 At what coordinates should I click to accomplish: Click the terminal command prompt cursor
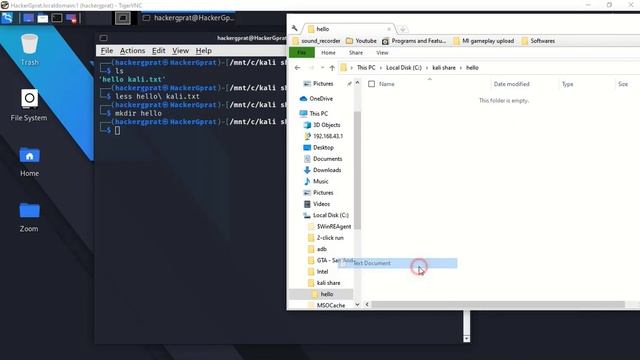point(118,130)
